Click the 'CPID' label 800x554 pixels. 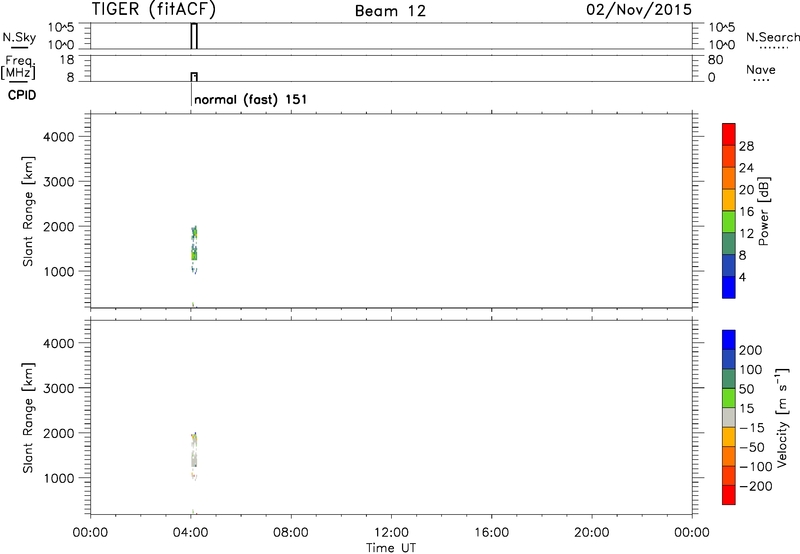pos(22,95)
